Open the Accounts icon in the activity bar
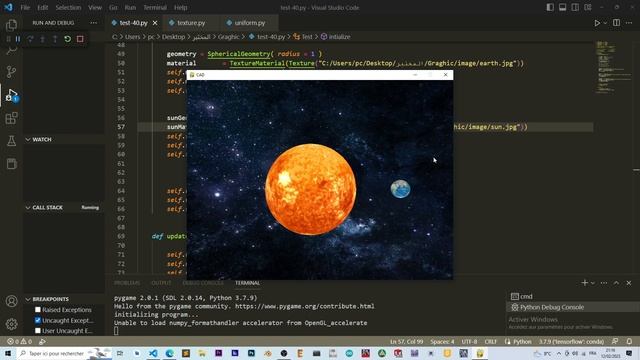The width and height of the screenshot is (640, 360). point(11,301)
